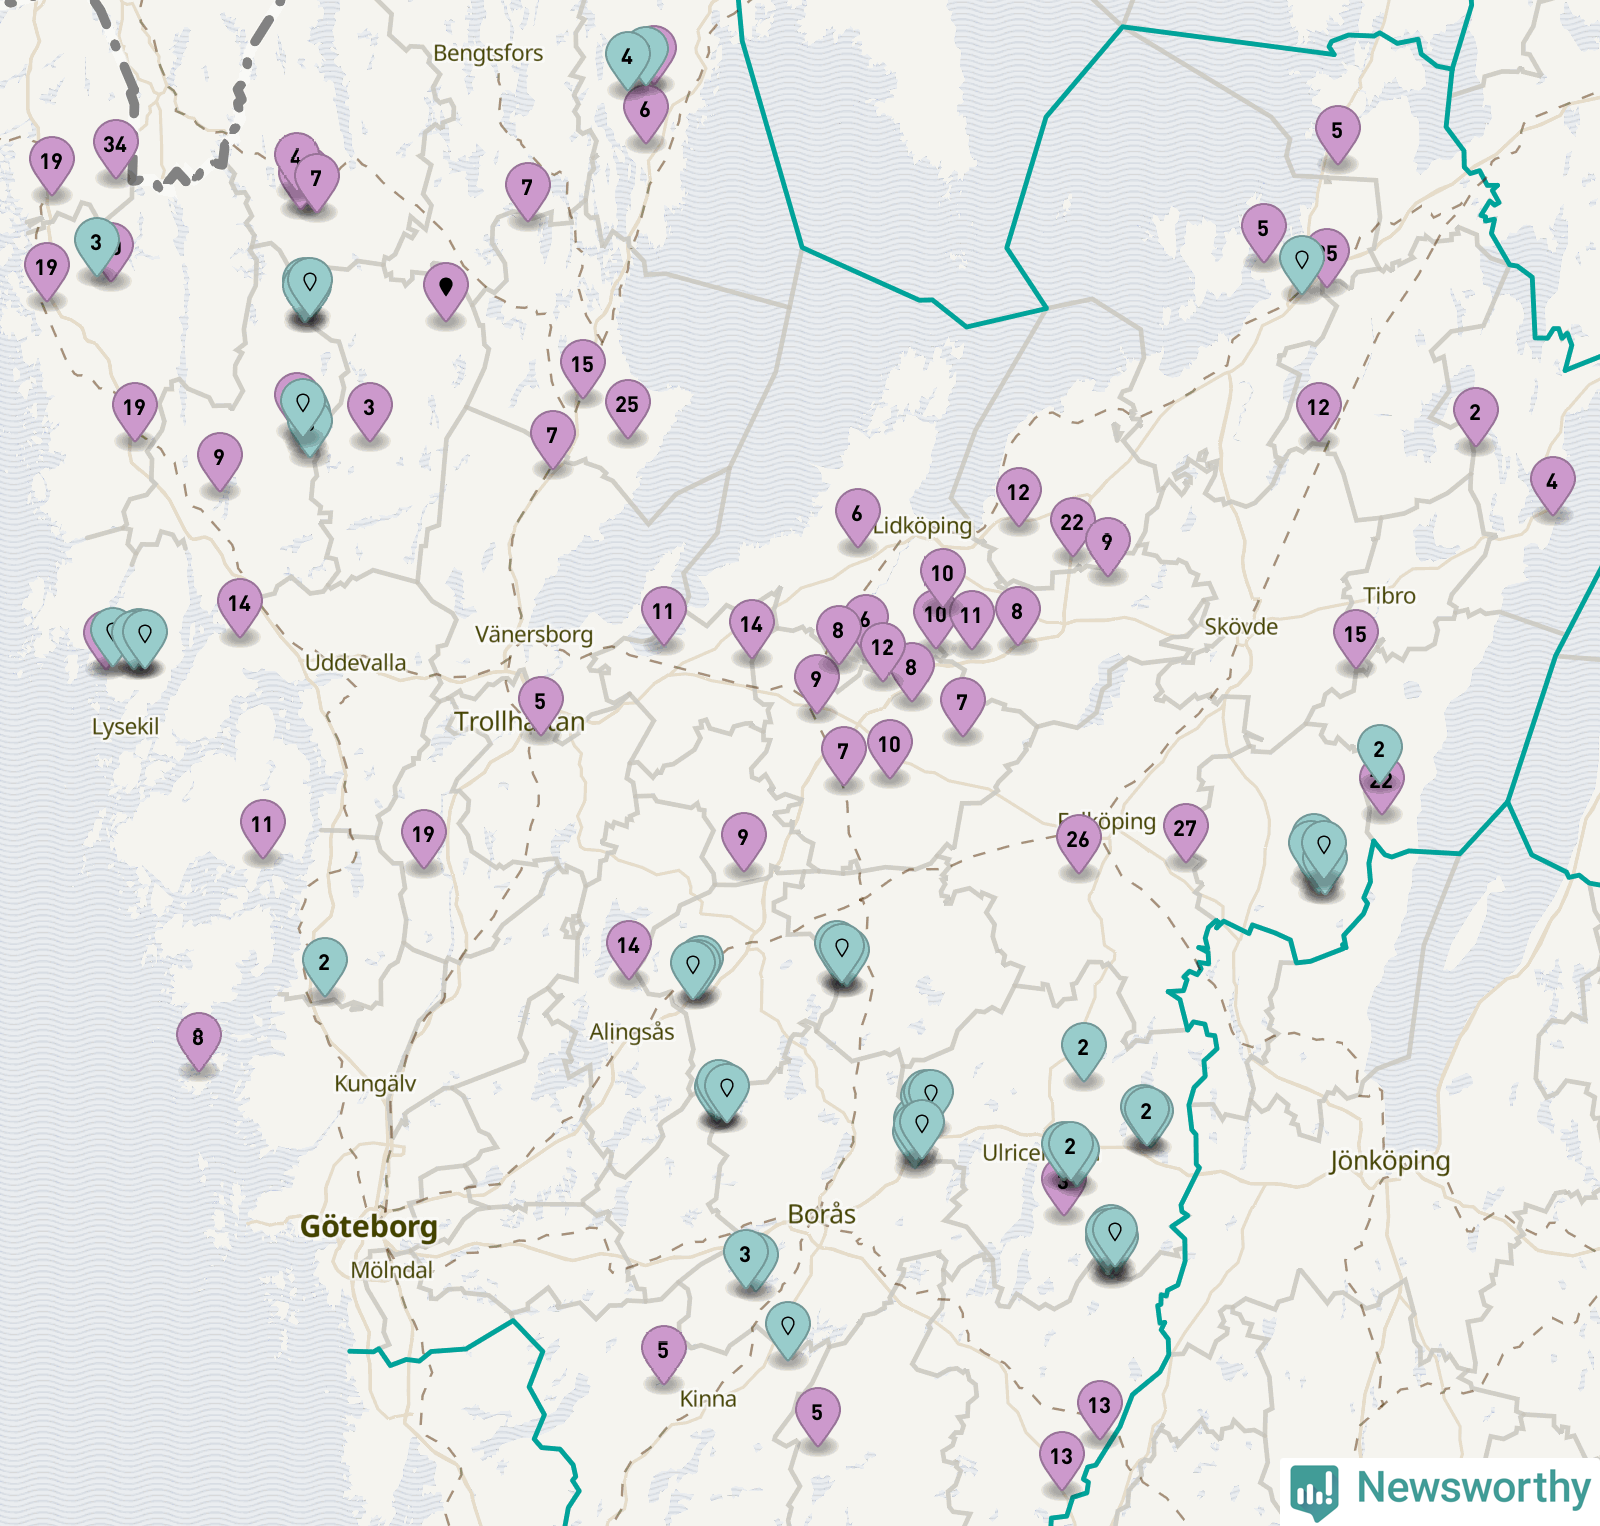Click marker 5 west of Kinna
The image size is (1600, 1526).
tap(663, 1354)
